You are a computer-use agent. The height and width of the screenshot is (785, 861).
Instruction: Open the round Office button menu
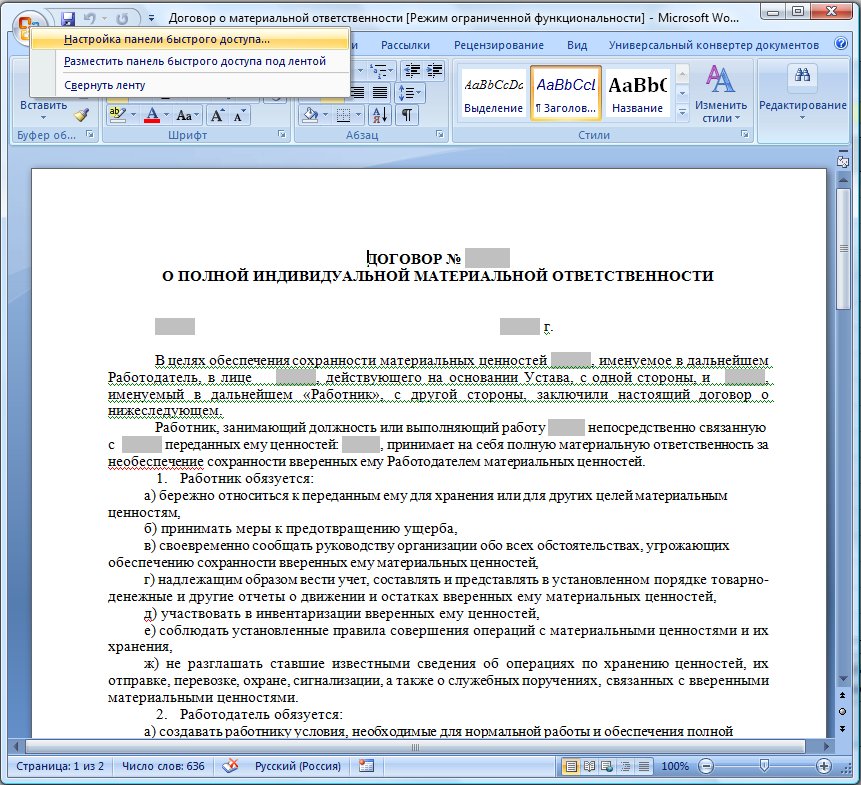[x=26, y=26]
